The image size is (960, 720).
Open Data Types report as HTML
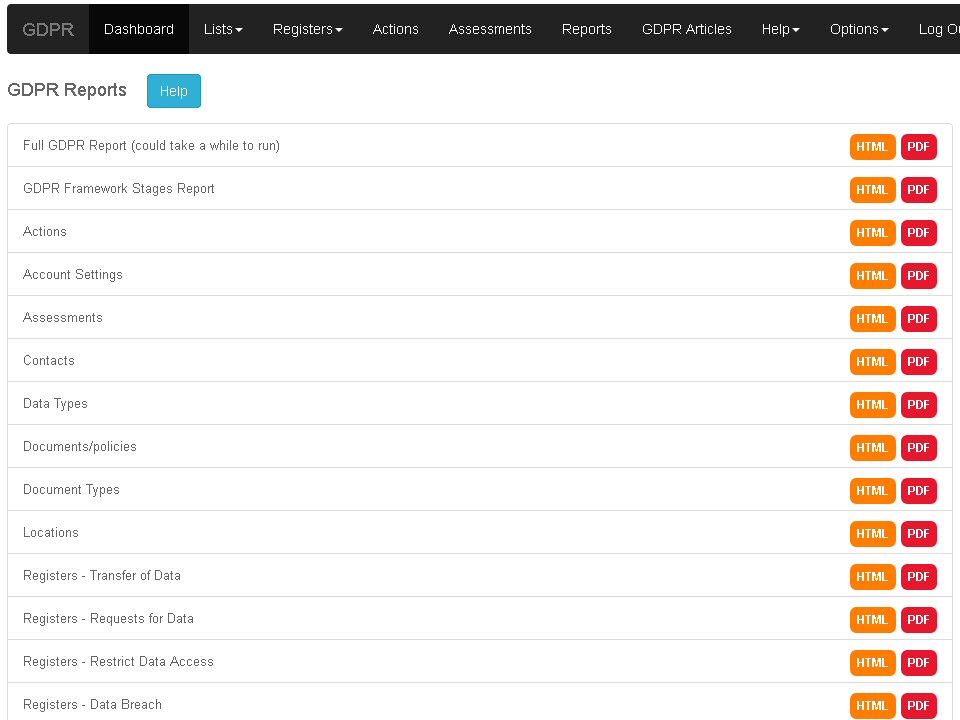[872, 405]
